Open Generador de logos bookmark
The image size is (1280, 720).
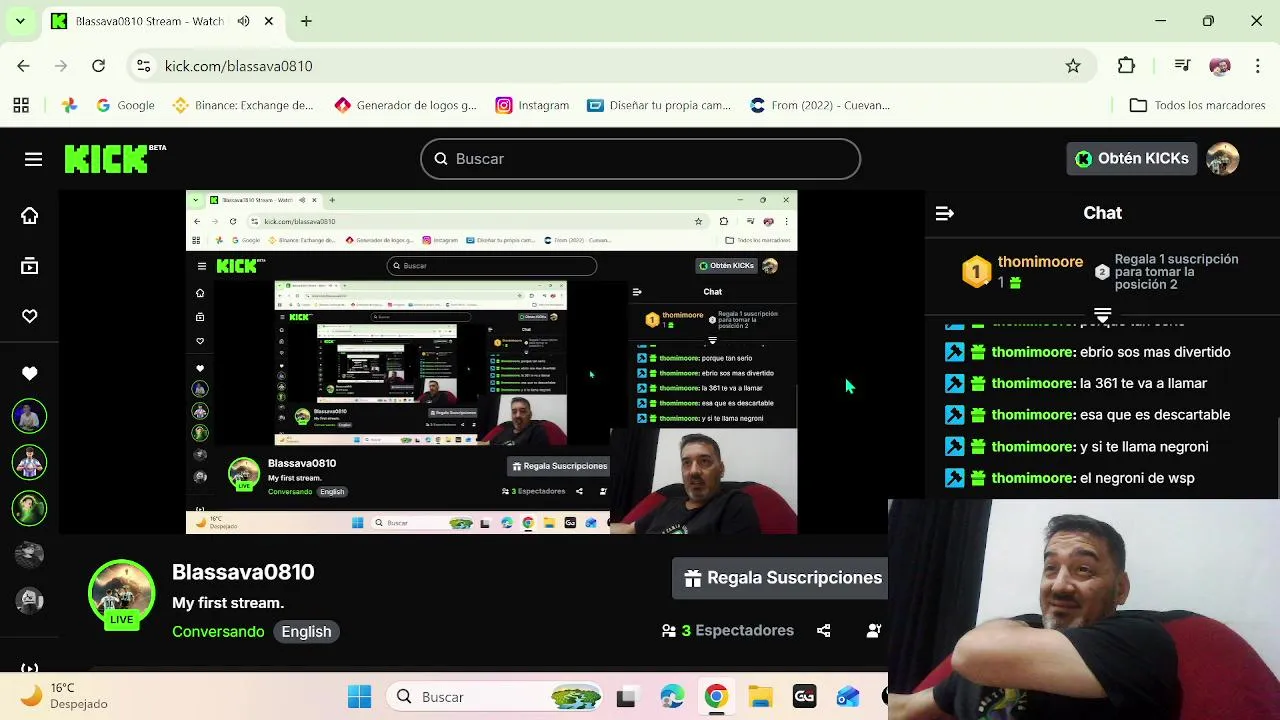coord(406,105)
